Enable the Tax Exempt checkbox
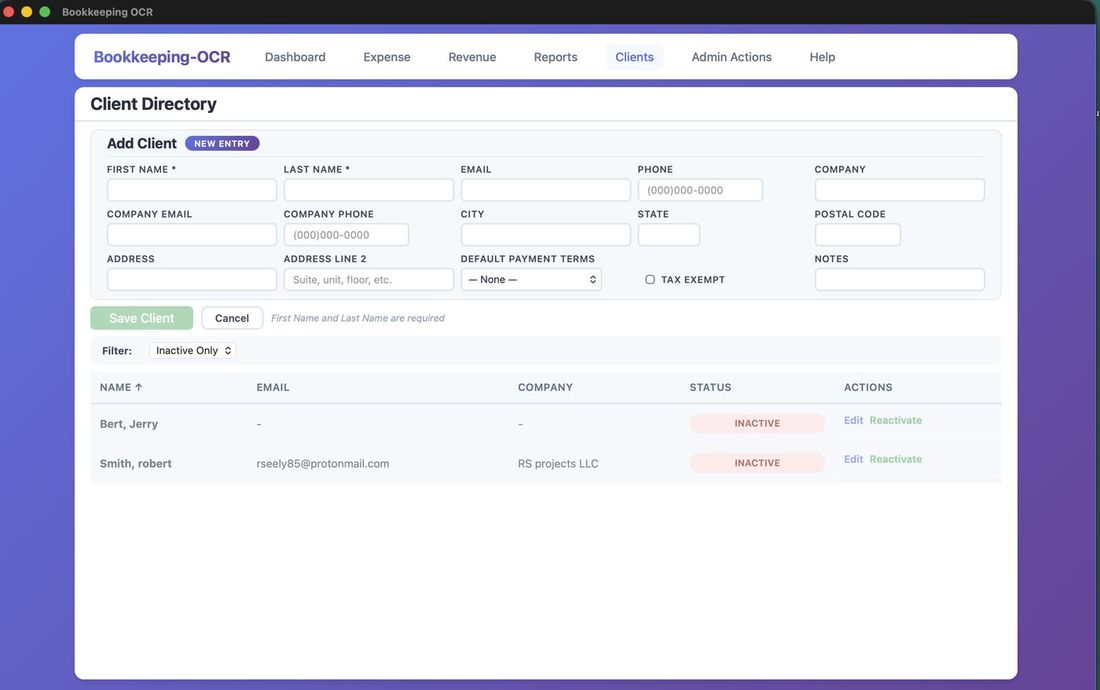This screenshot has width=1100, height=690. coord(650,280)
